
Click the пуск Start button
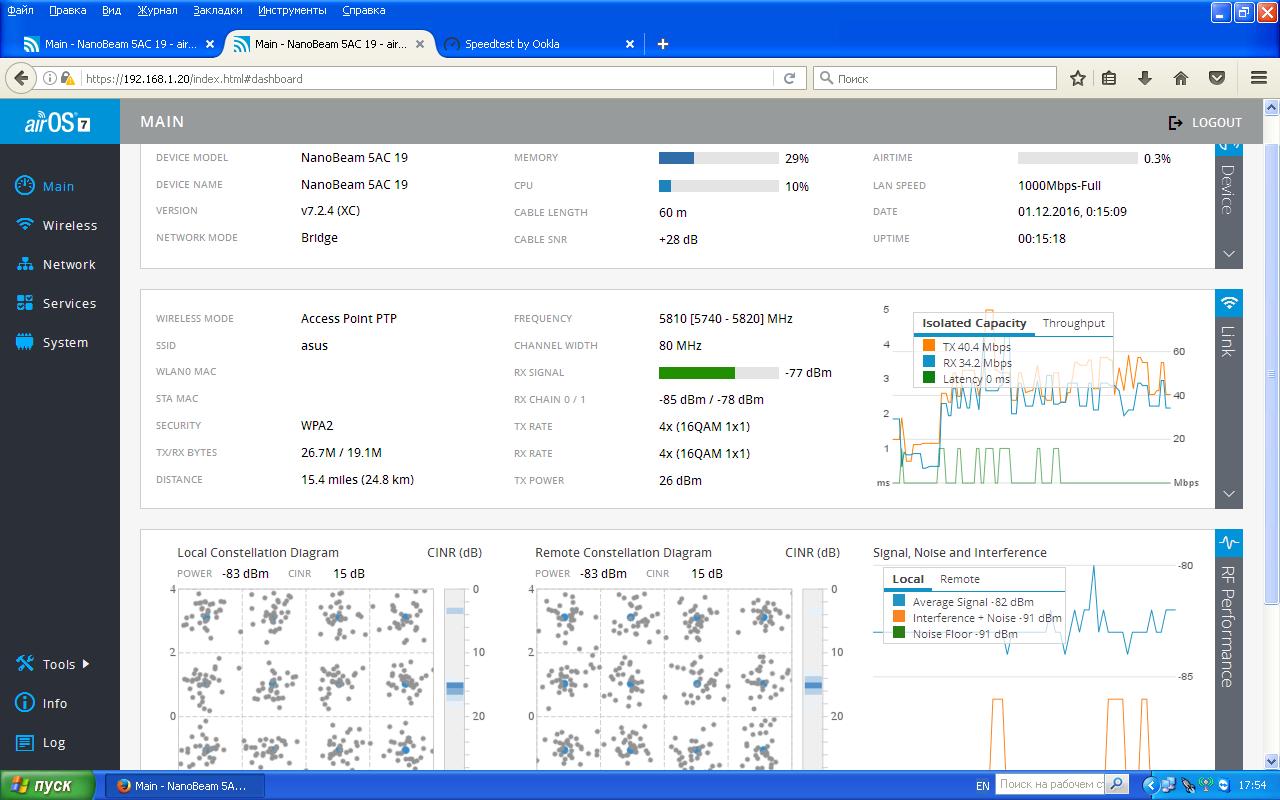tap(47, 785)
